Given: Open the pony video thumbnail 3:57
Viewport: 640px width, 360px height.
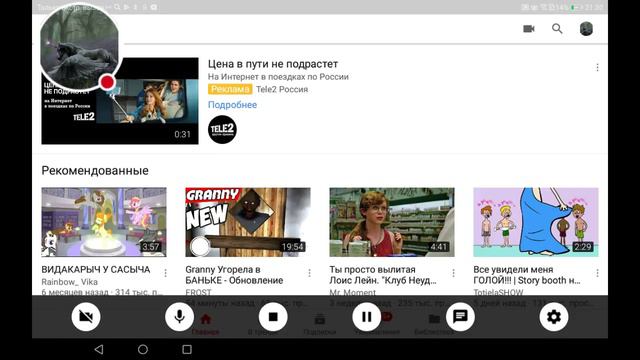Looking at the screenshot, I should 104,222.
